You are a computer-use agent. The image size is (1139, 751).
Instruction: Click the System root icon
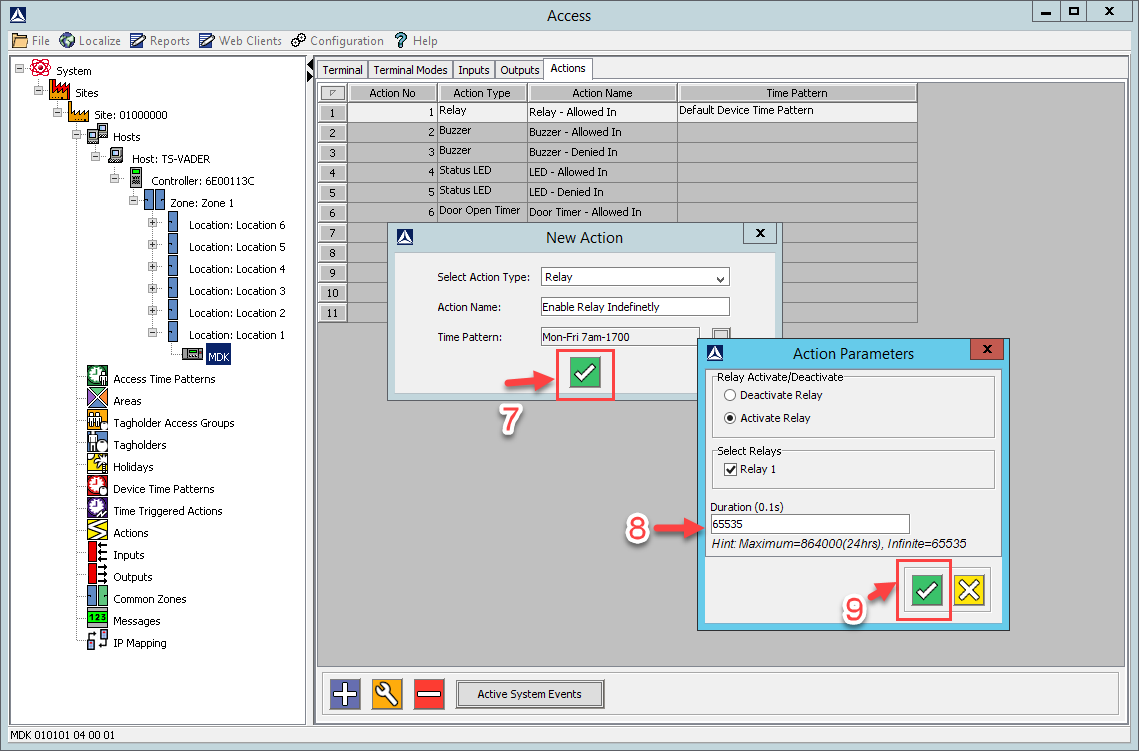41,68
